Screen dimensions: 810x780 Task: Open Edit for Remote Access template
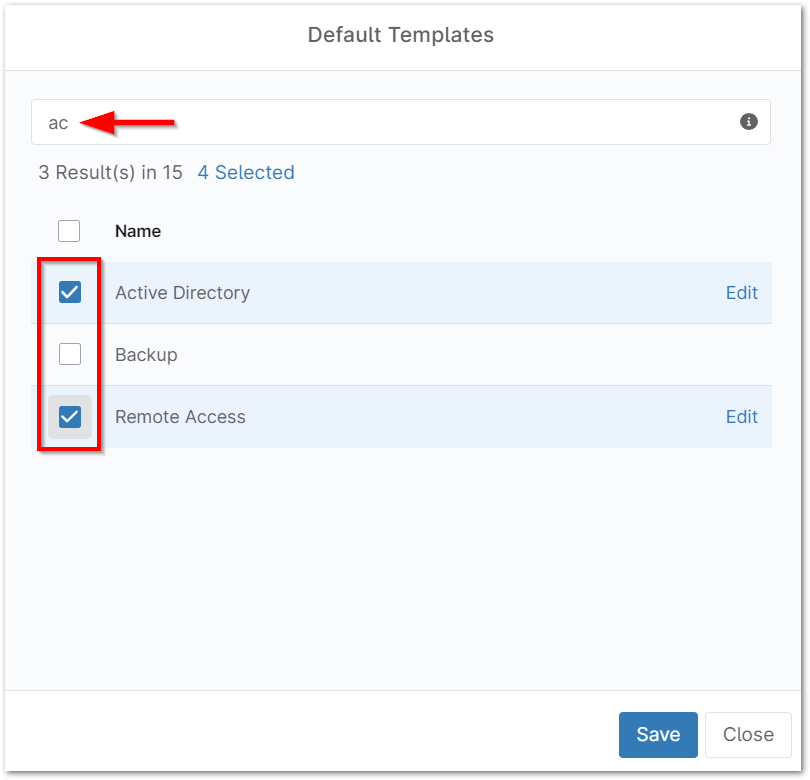[741, 417]
